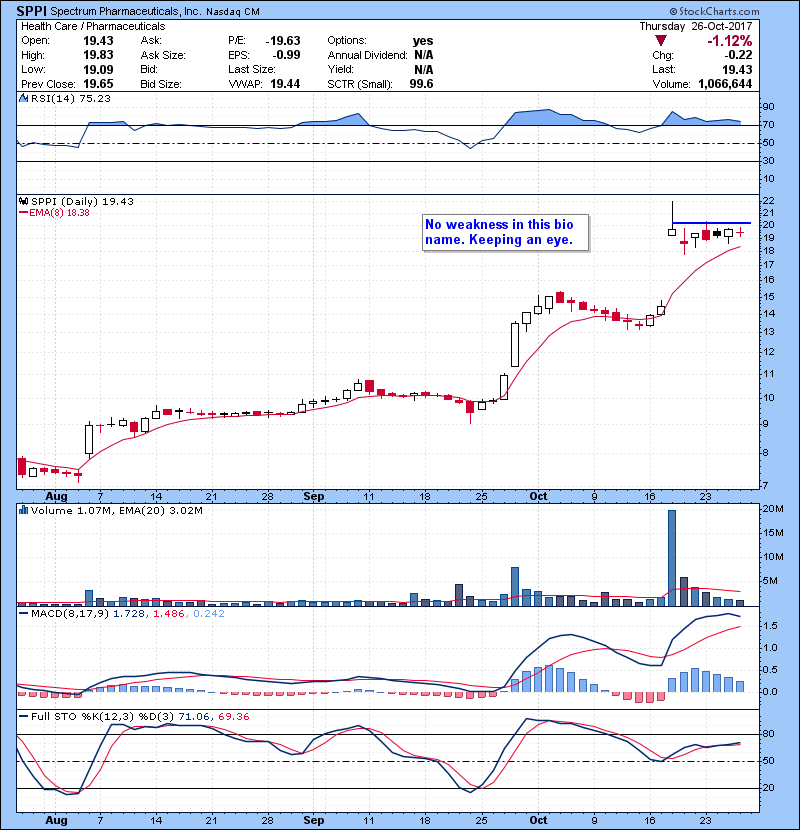
Task: Click the SCTR (Small) value 99.6
Action: click(x=421, y=84)
